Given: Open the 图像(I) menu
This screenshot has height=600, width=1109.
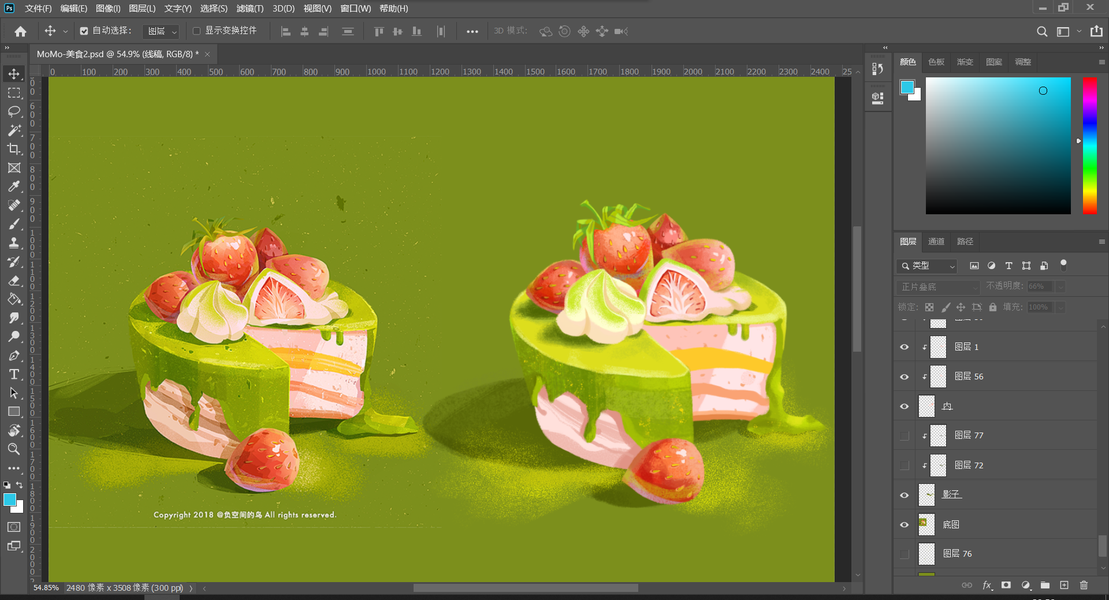Looking at the screenshot, I should tap(108, 8).
